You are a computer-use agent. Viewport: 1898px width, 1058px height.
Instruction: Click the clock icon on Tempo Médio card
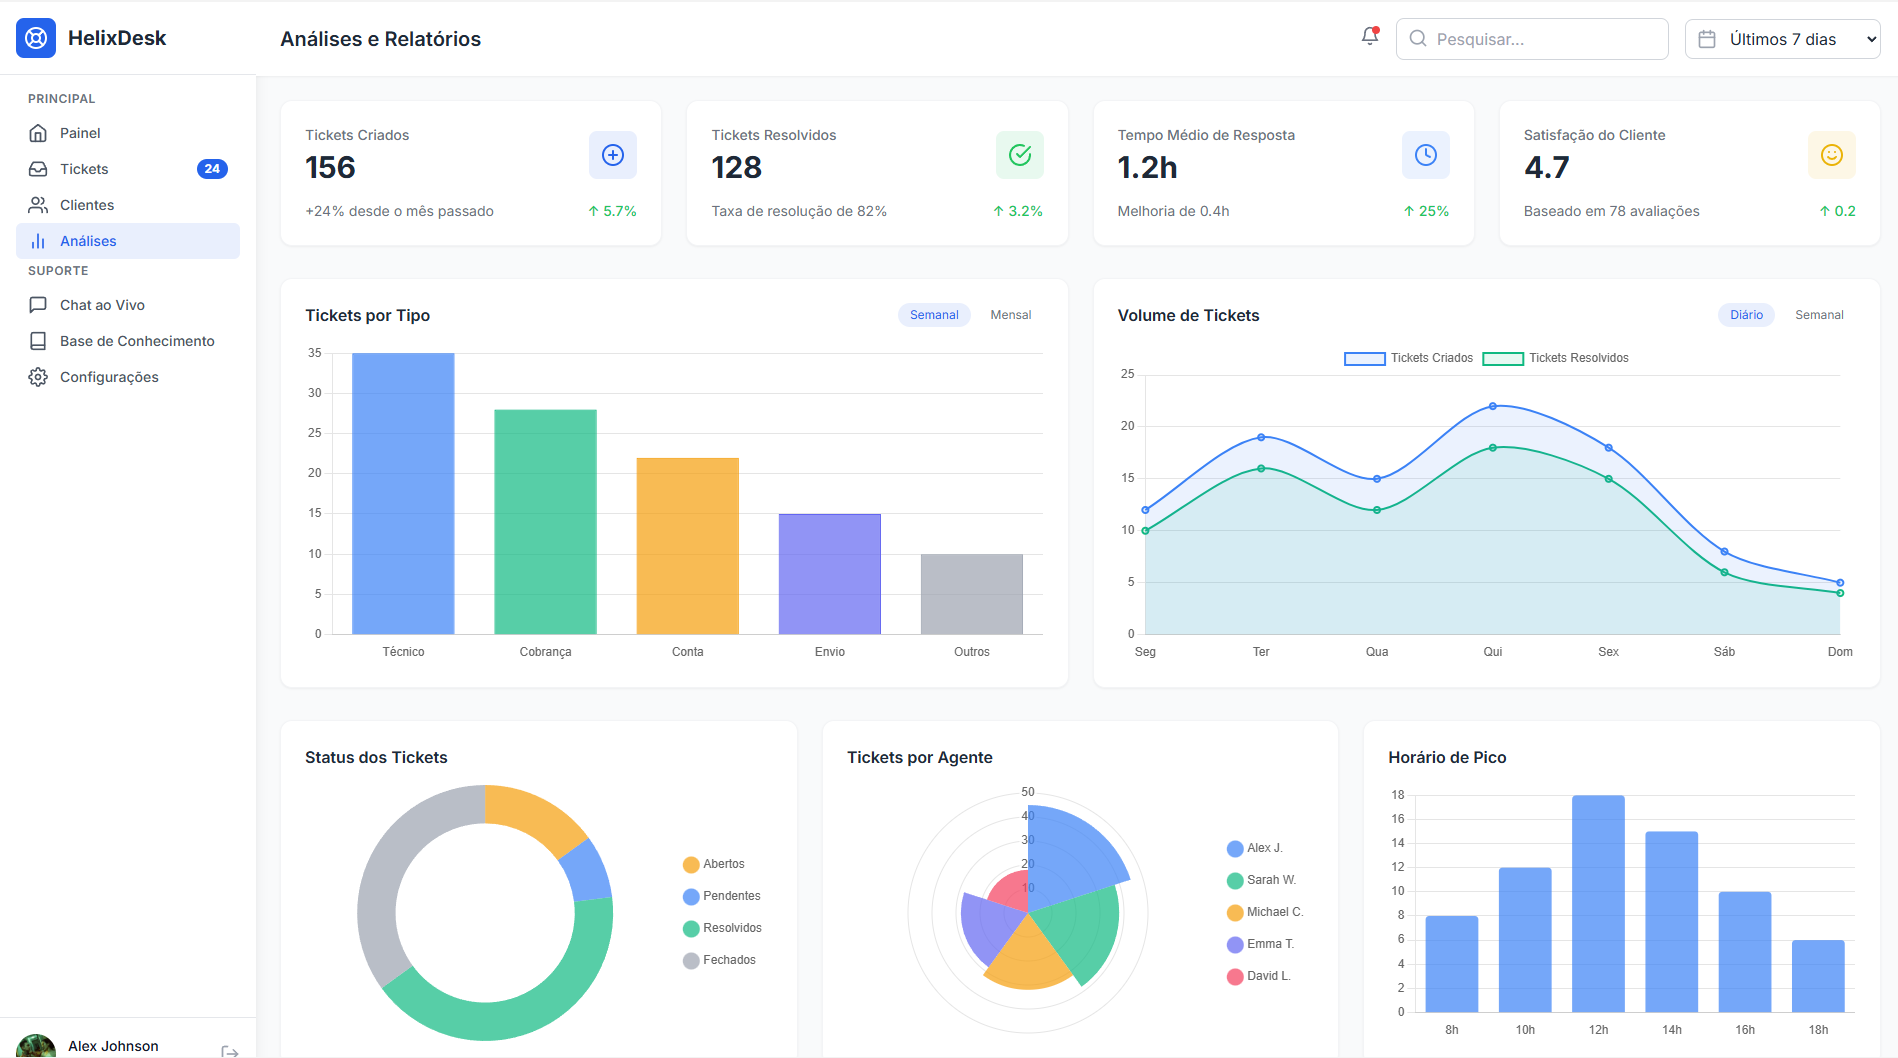(x=1426, y=155)
